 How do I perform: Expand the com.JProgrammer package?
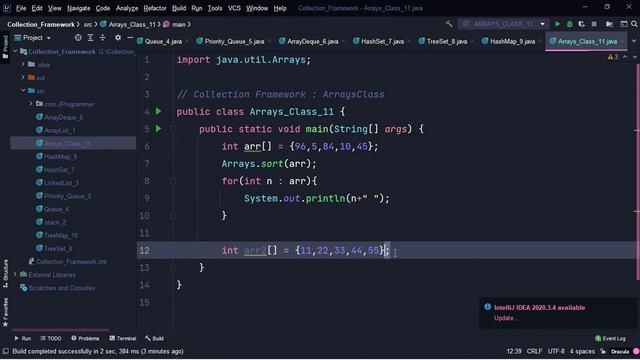coord(31,104)
